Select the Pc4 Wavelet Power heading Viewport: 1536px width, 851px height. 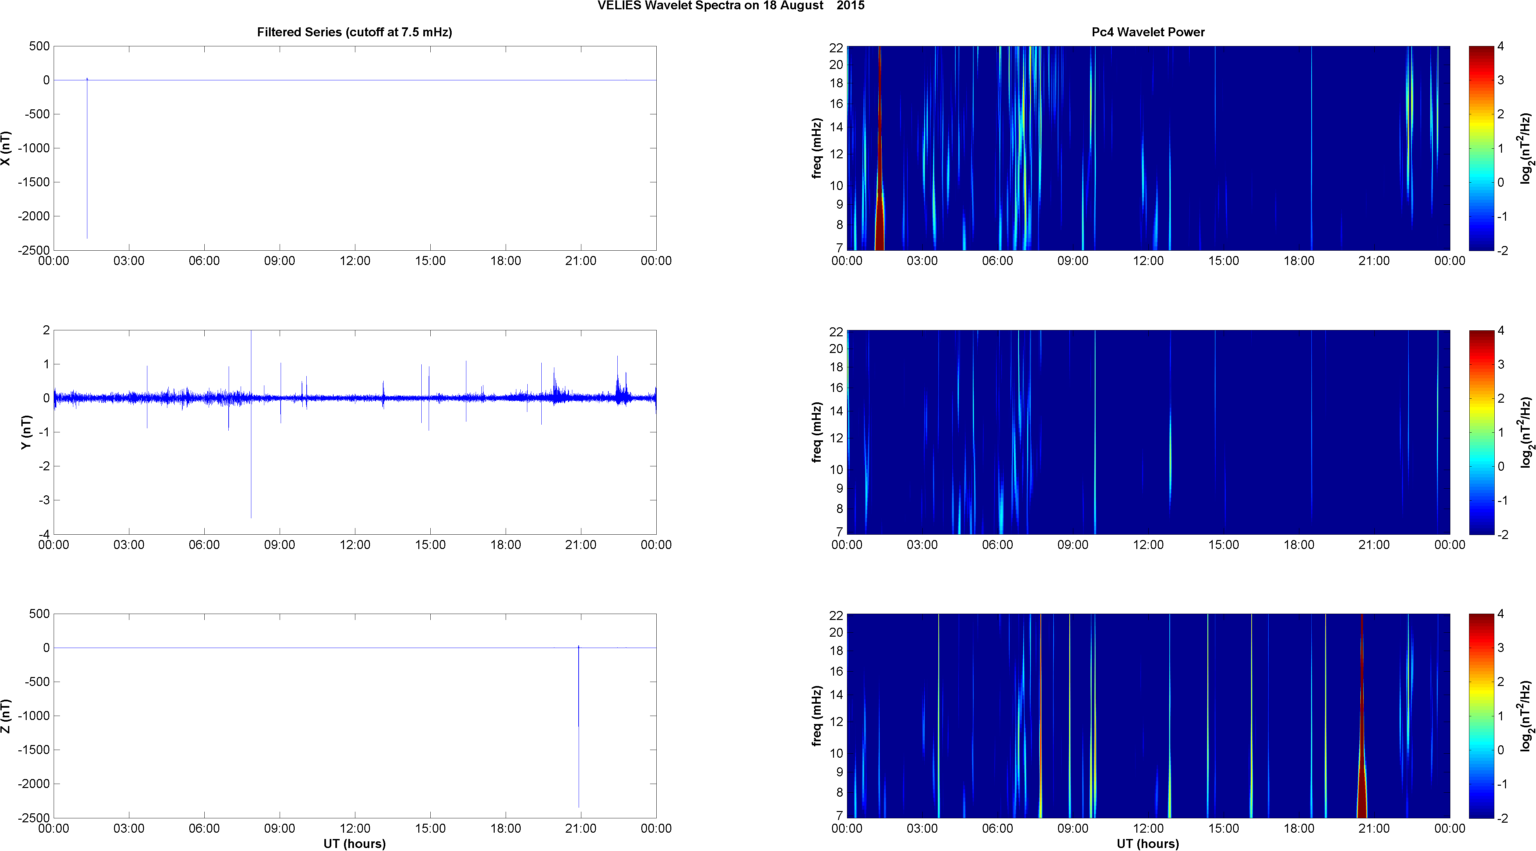(x=1147, y=32)
